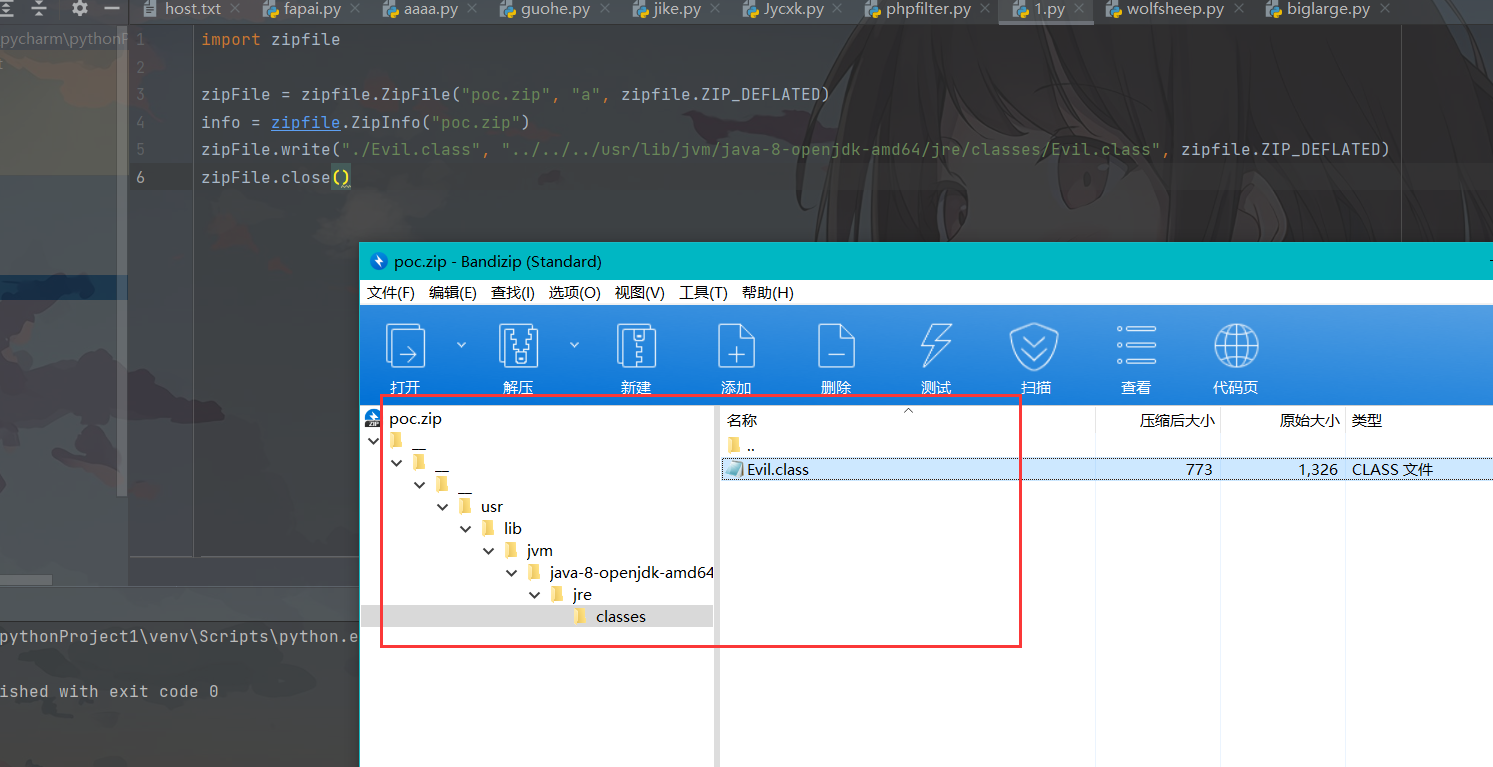1493x767 pixels.
Task: Open PyCharm project panel settings gear
Action: [80, 8]
